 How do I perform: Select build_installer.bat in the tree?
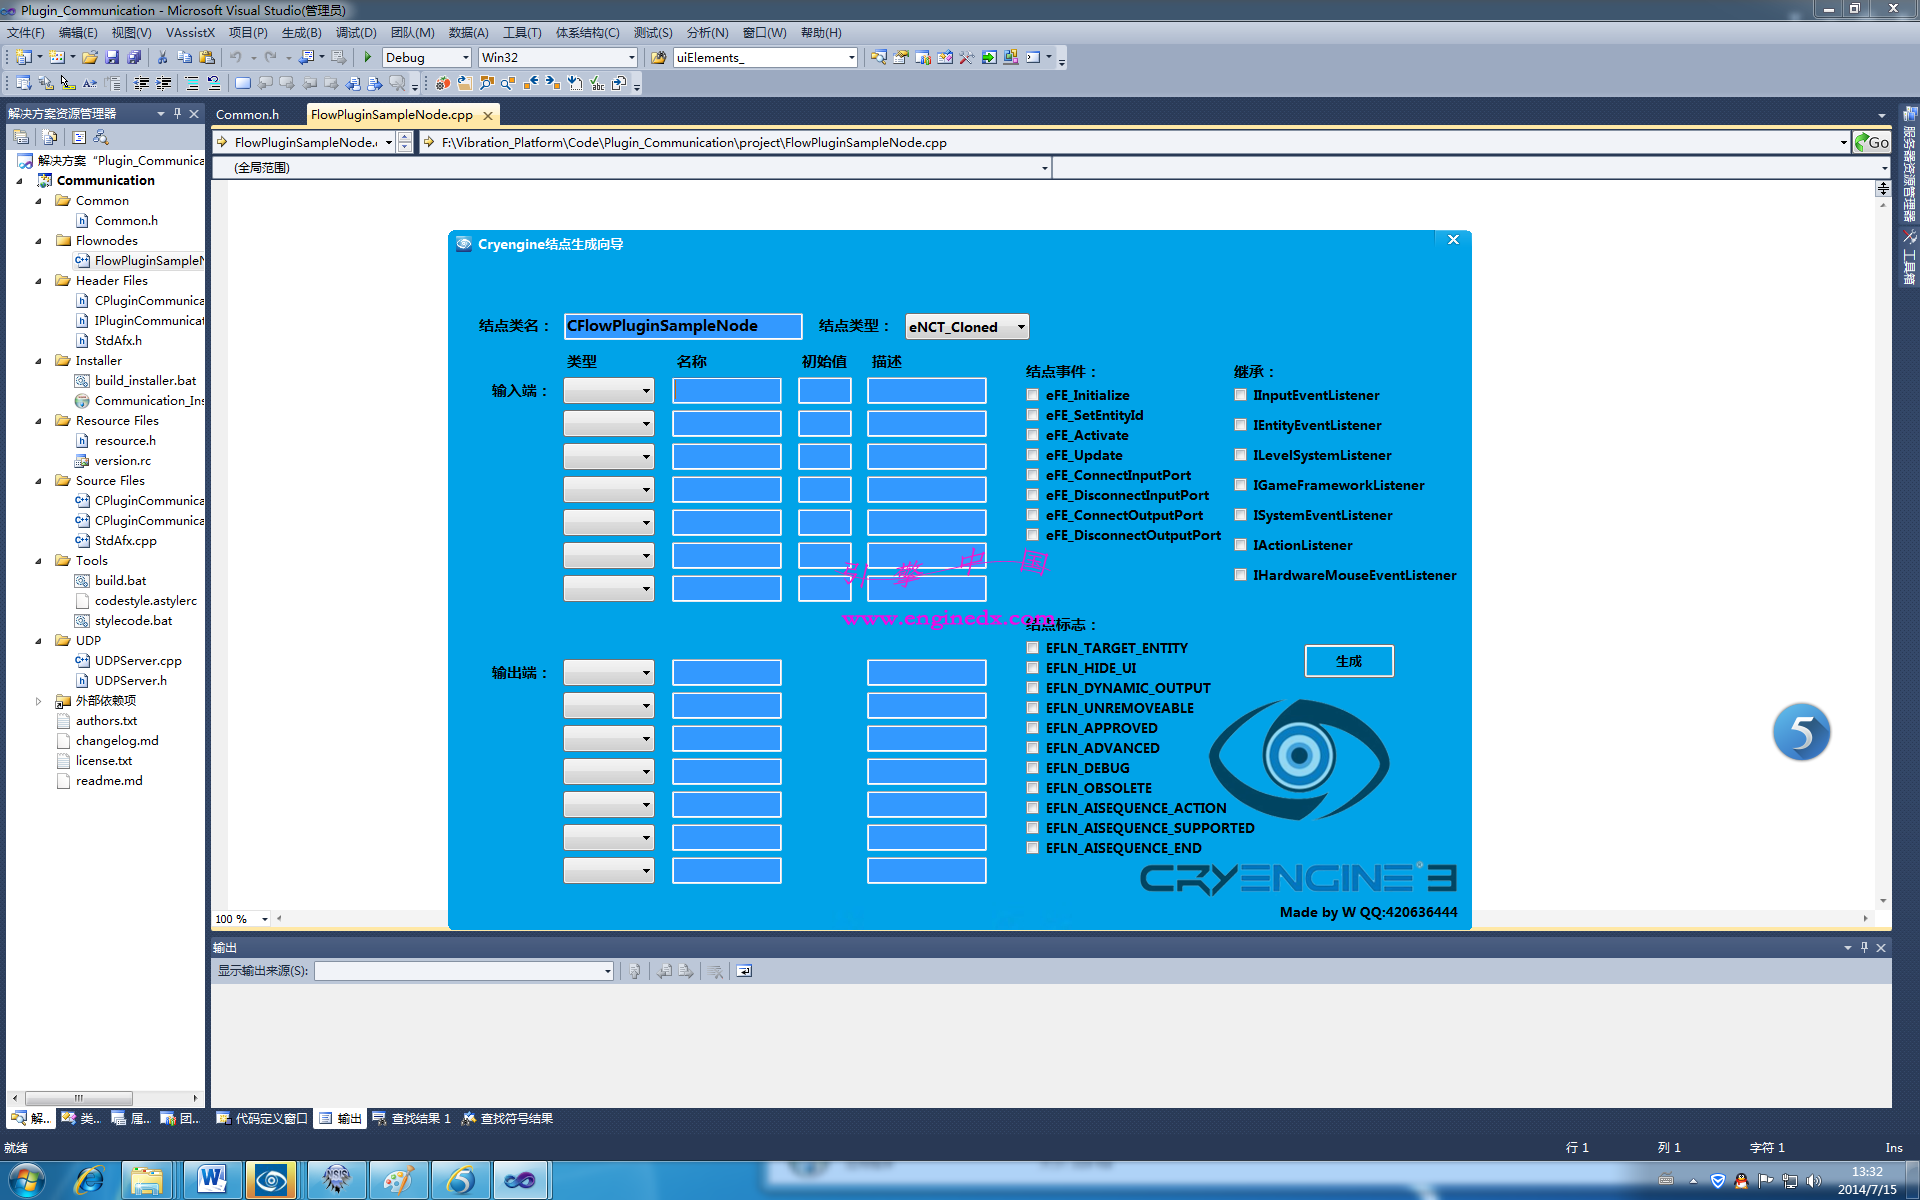point(145,381)
